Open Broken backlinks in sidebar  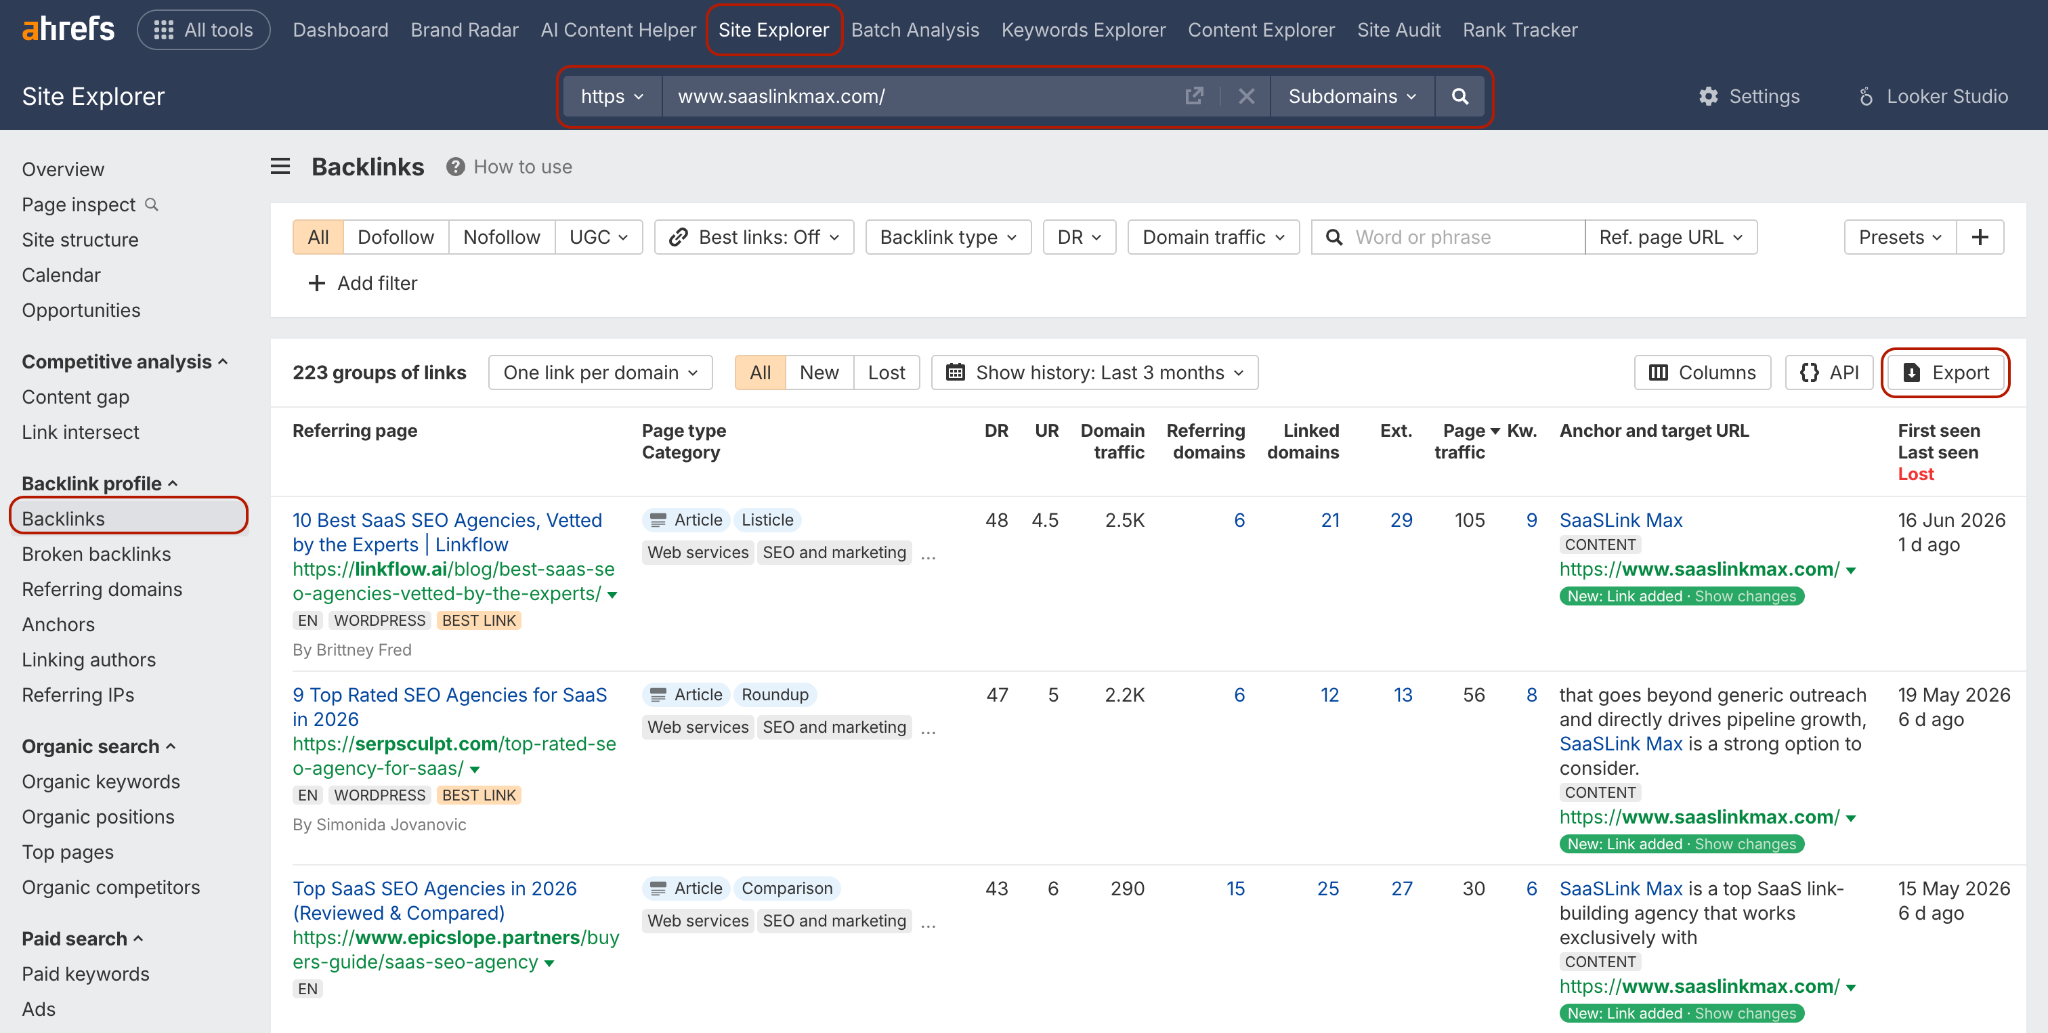coord(96,554)
